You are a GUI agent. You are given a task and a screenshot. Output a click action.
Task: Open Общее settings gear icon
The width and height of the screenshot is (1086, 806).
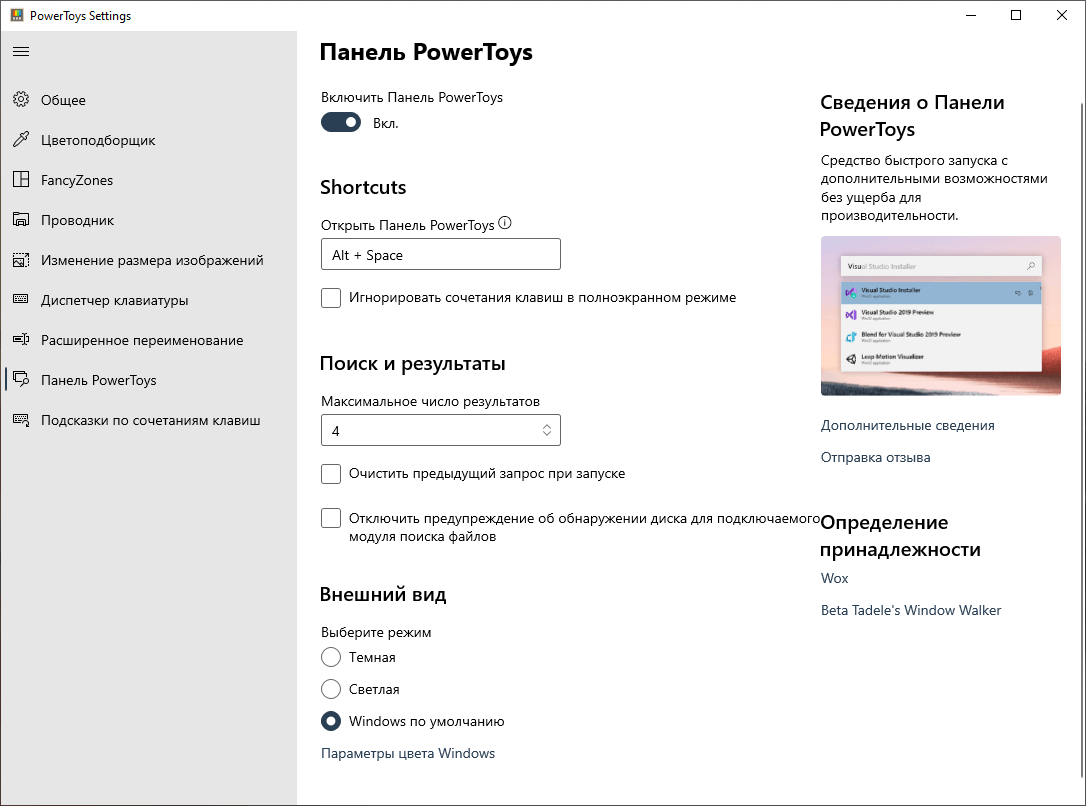[21, 100]
